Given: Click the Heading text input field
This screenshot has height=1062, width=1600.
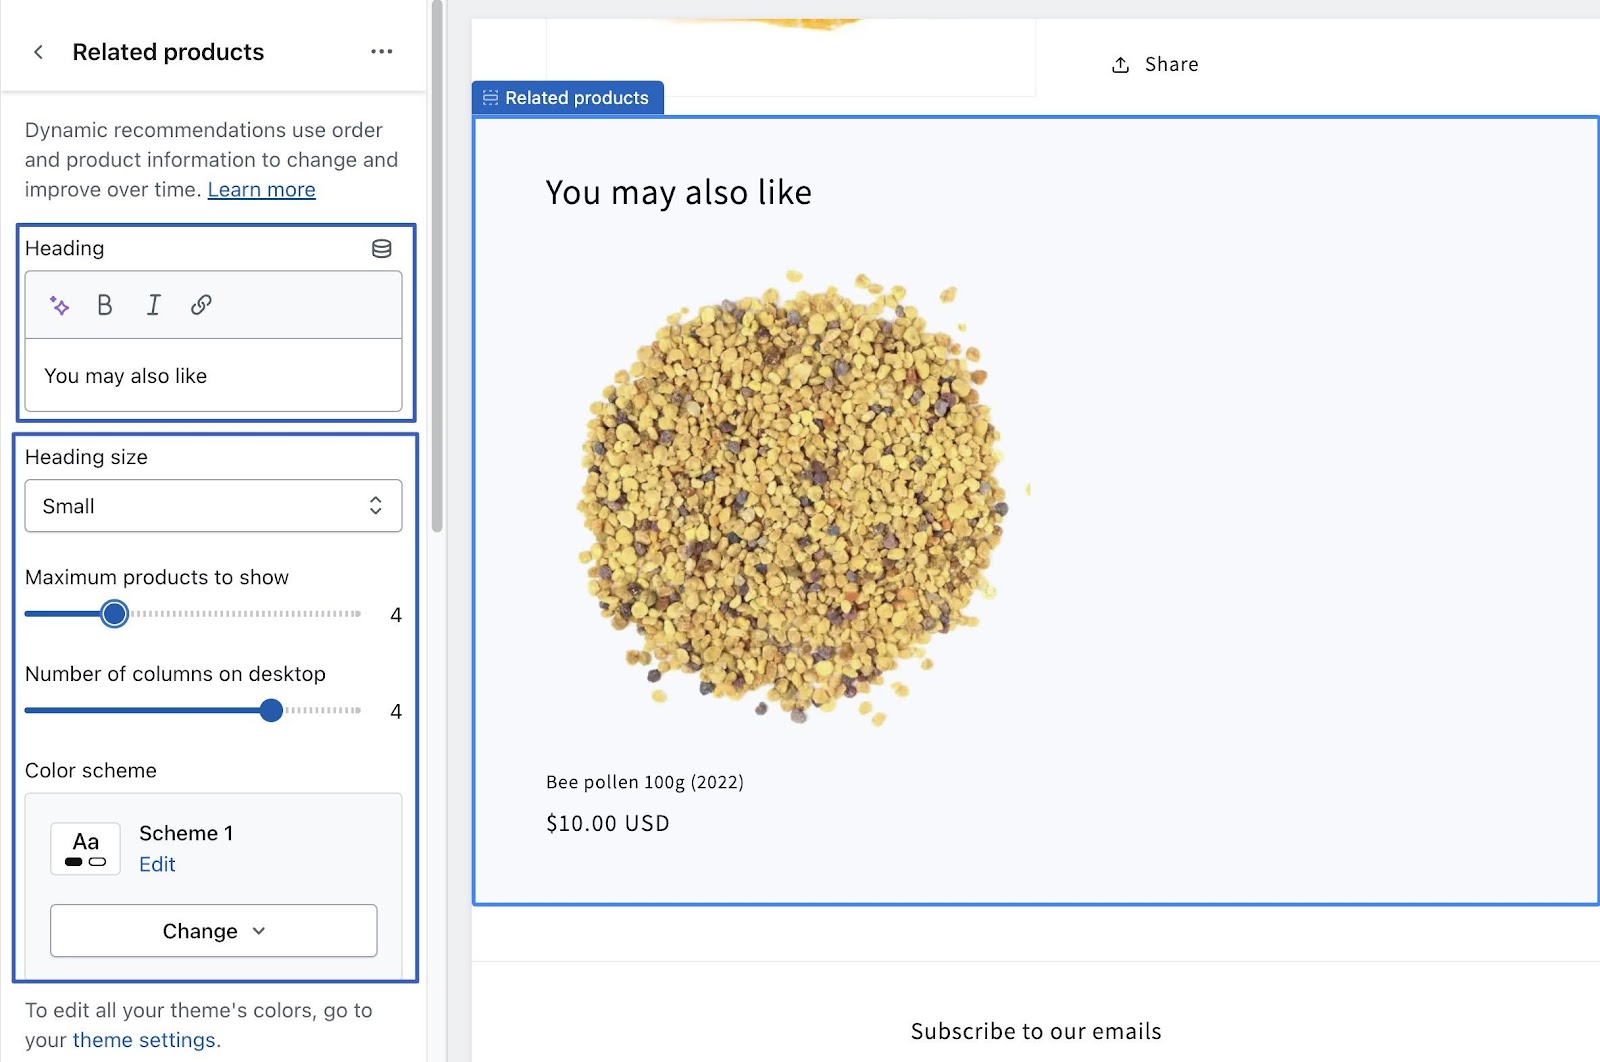Looking at the screenshot, I should point(213,376).
